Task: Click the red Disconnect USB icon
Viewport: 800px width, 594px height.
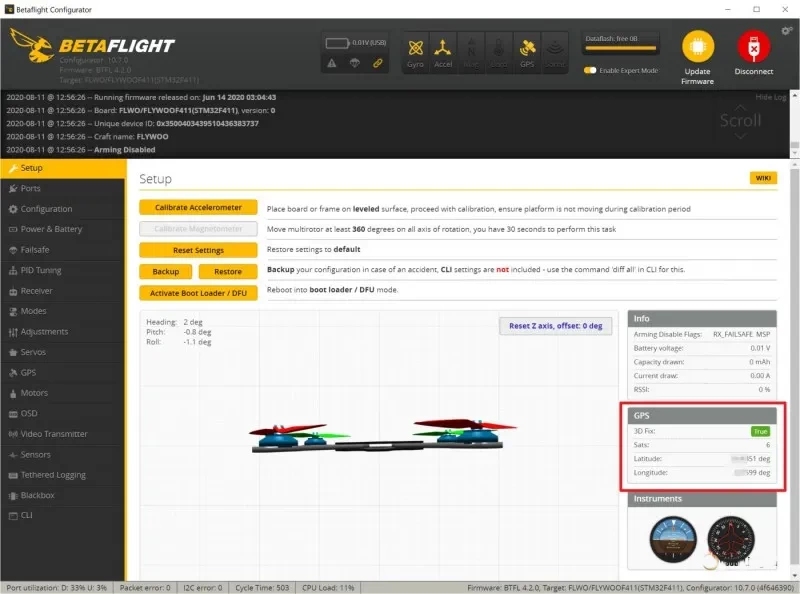Action: [x=754, y=46]
